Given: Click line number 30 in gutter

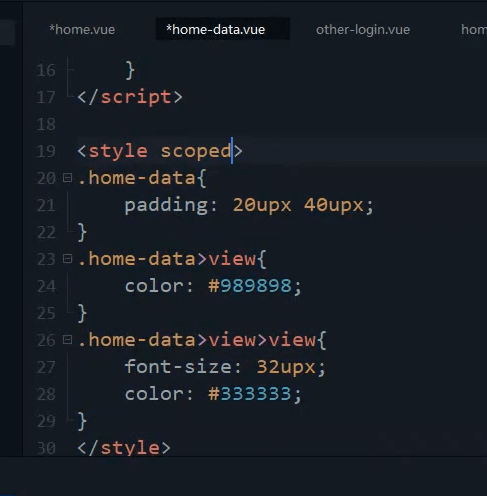Looking at the screenshot, I should (46, 449).
